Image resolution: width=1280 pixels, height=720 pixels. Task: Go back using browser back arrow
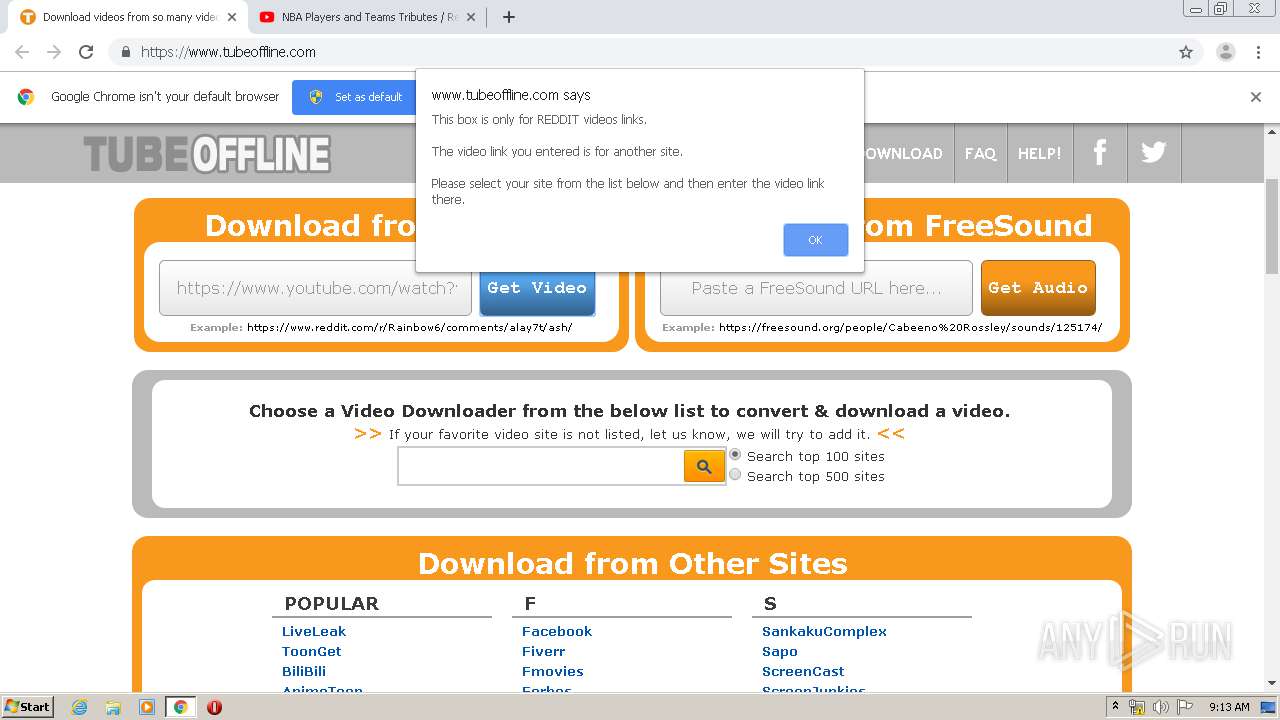[22, 52]
